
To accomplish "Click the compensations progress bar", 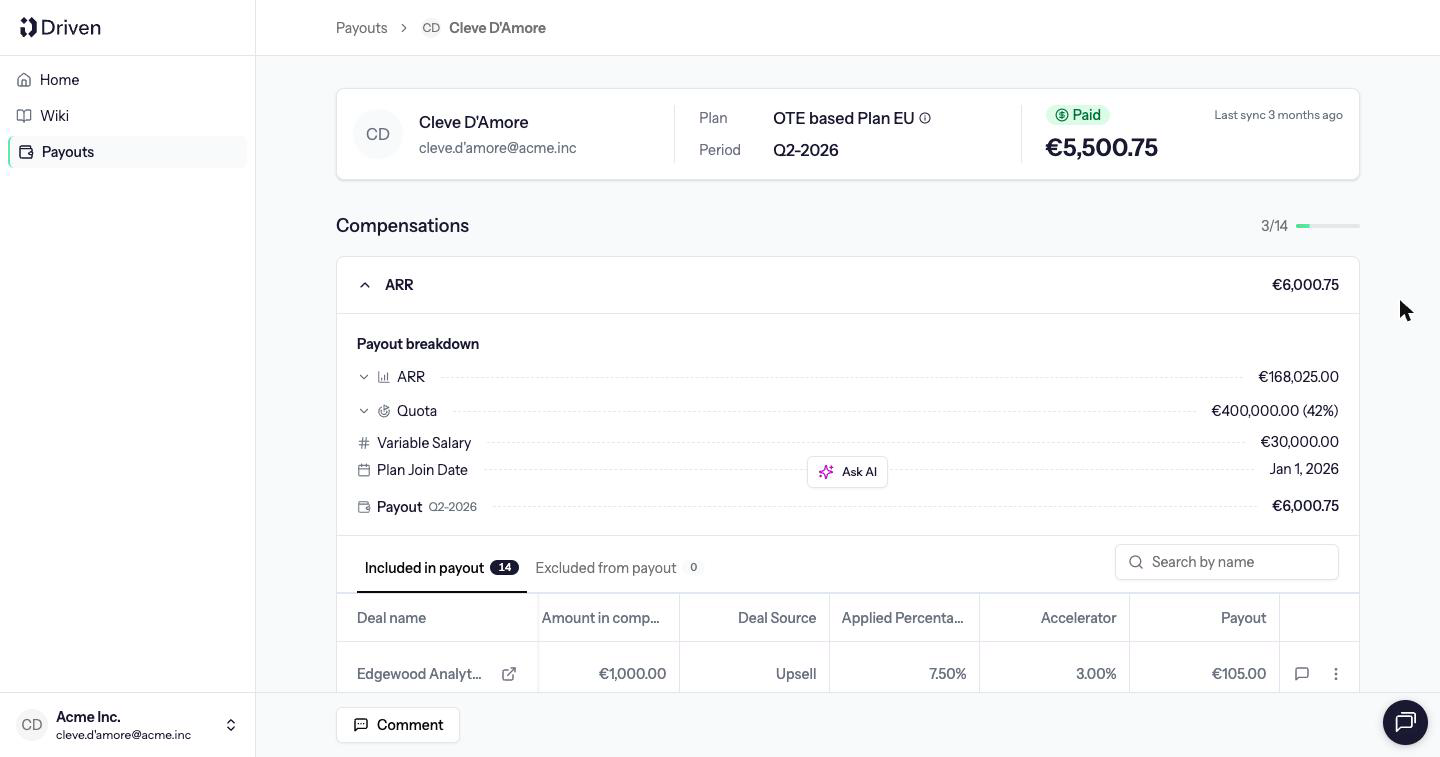I will (x=1328, y=226).
